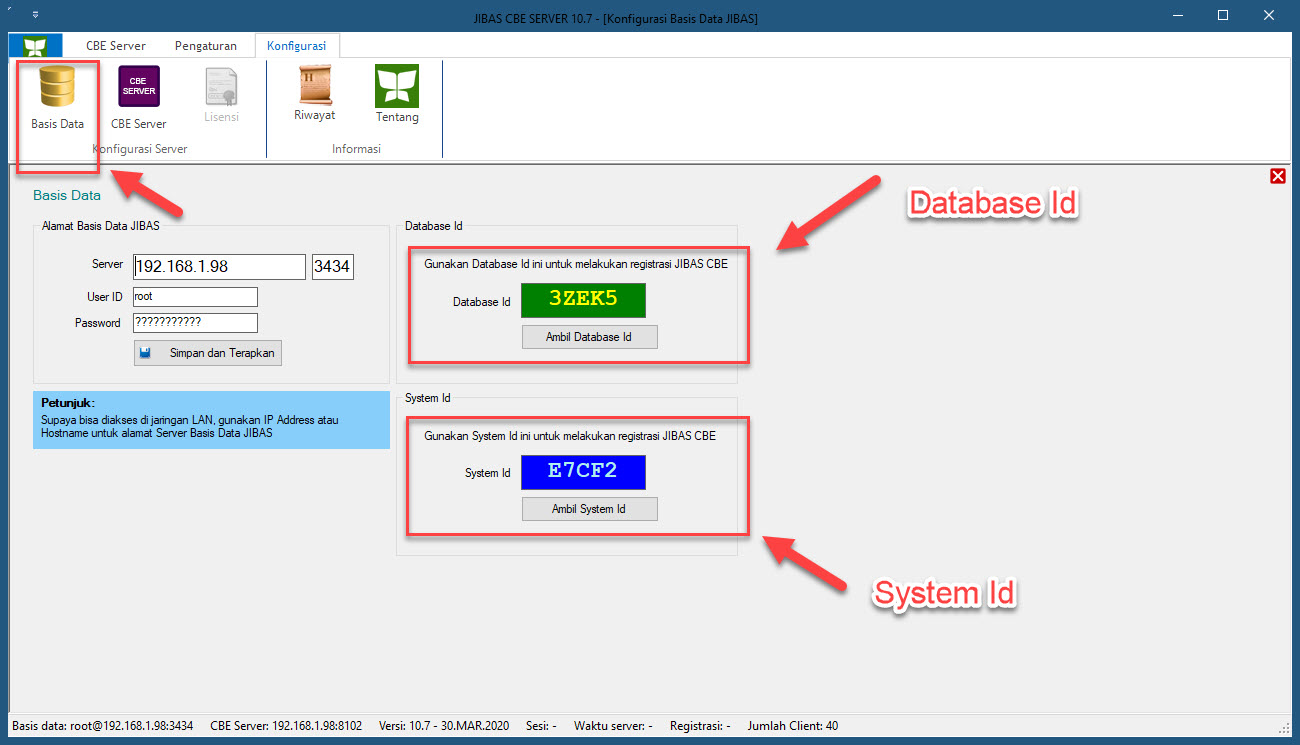Click the Lisensi document icon
This screenshot has width=1300, height=745.
(221, 95)
